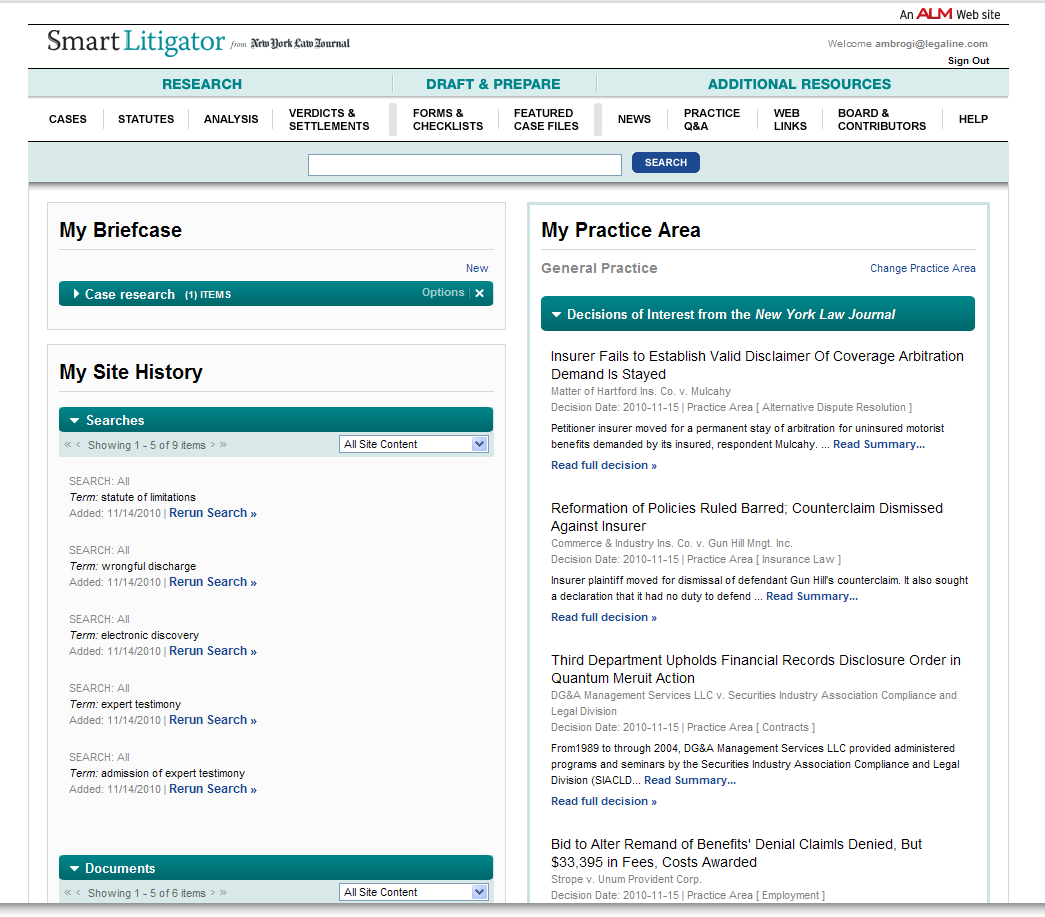Click 'Term: wrongful discharge' text

pyautogui.click(x=133, y=566)
